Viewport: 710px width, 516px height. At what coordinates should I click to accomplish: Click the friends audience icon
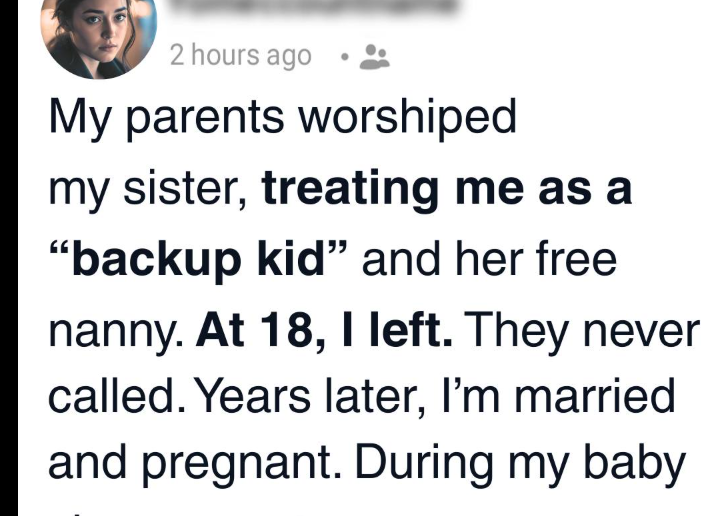[x=376, y=56]
